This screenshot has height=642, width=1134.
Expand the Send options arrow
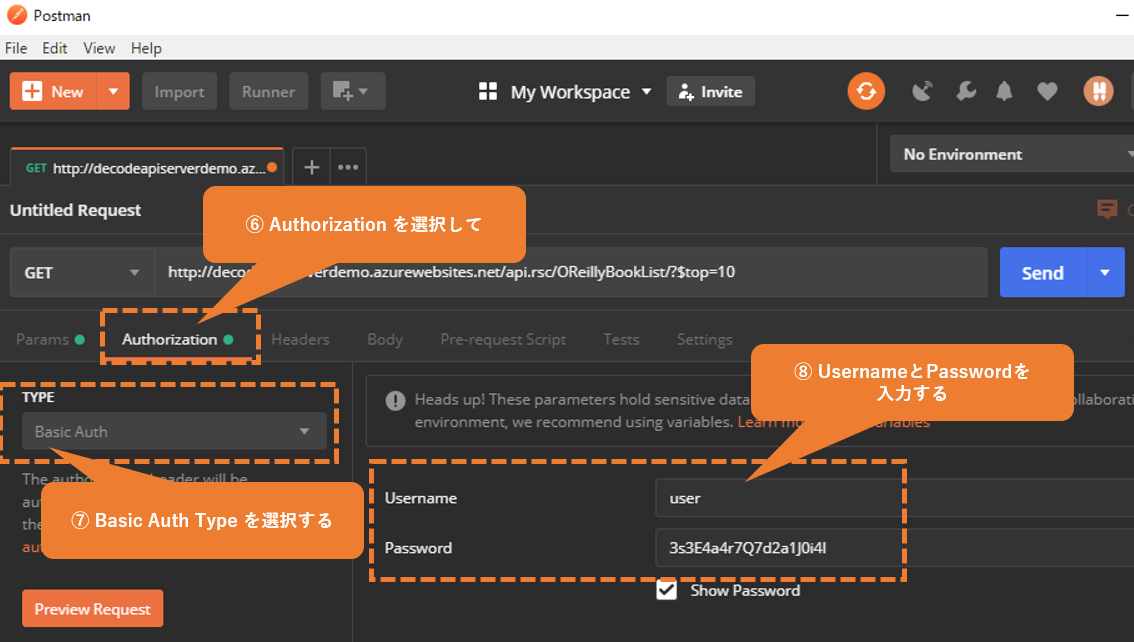[1105, 273]
